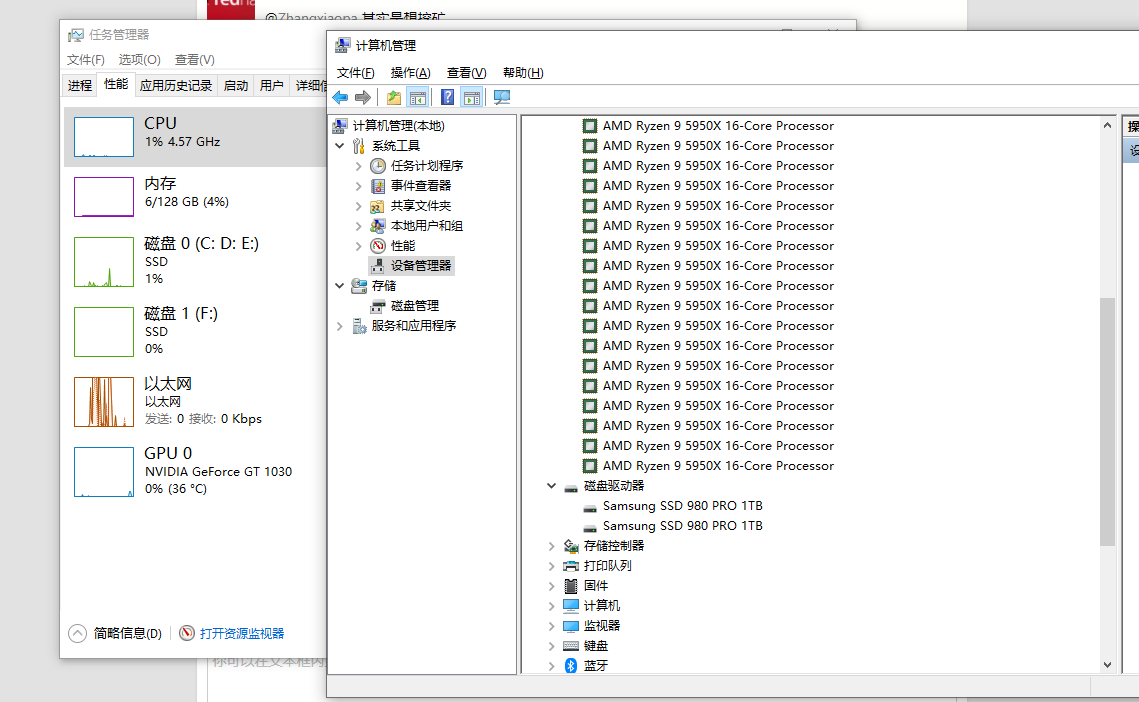Expand Services and Applications tree node
Image resolution: width=1139 pixels, height=702 pixels.
[x=340, y=326]
